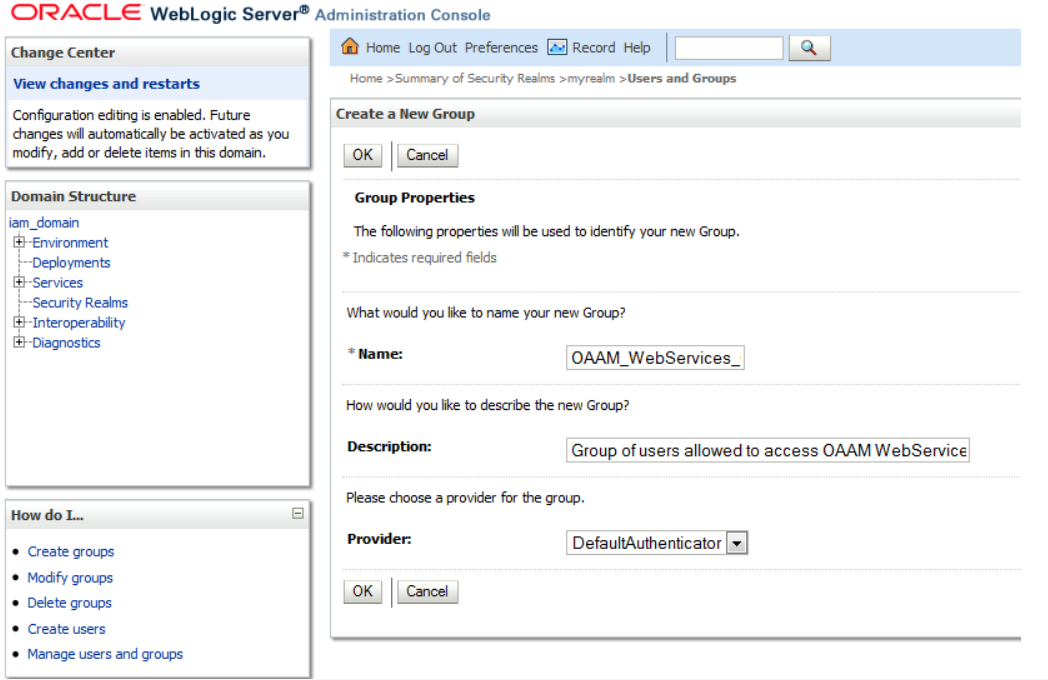Open Delete groups help link

(x=70, y=603)
